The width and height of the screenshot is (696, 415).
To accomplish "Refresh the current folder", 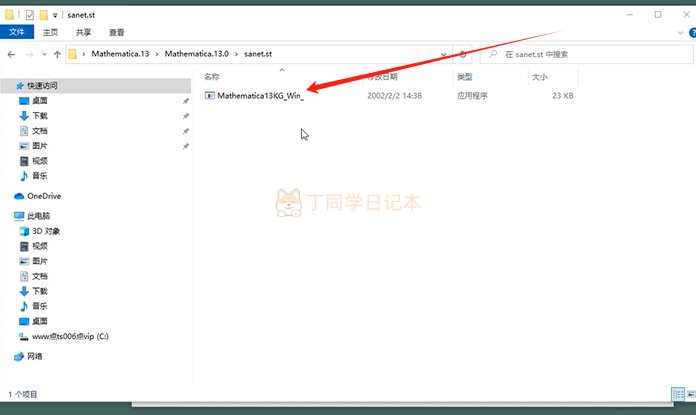I will click(463, 54).
